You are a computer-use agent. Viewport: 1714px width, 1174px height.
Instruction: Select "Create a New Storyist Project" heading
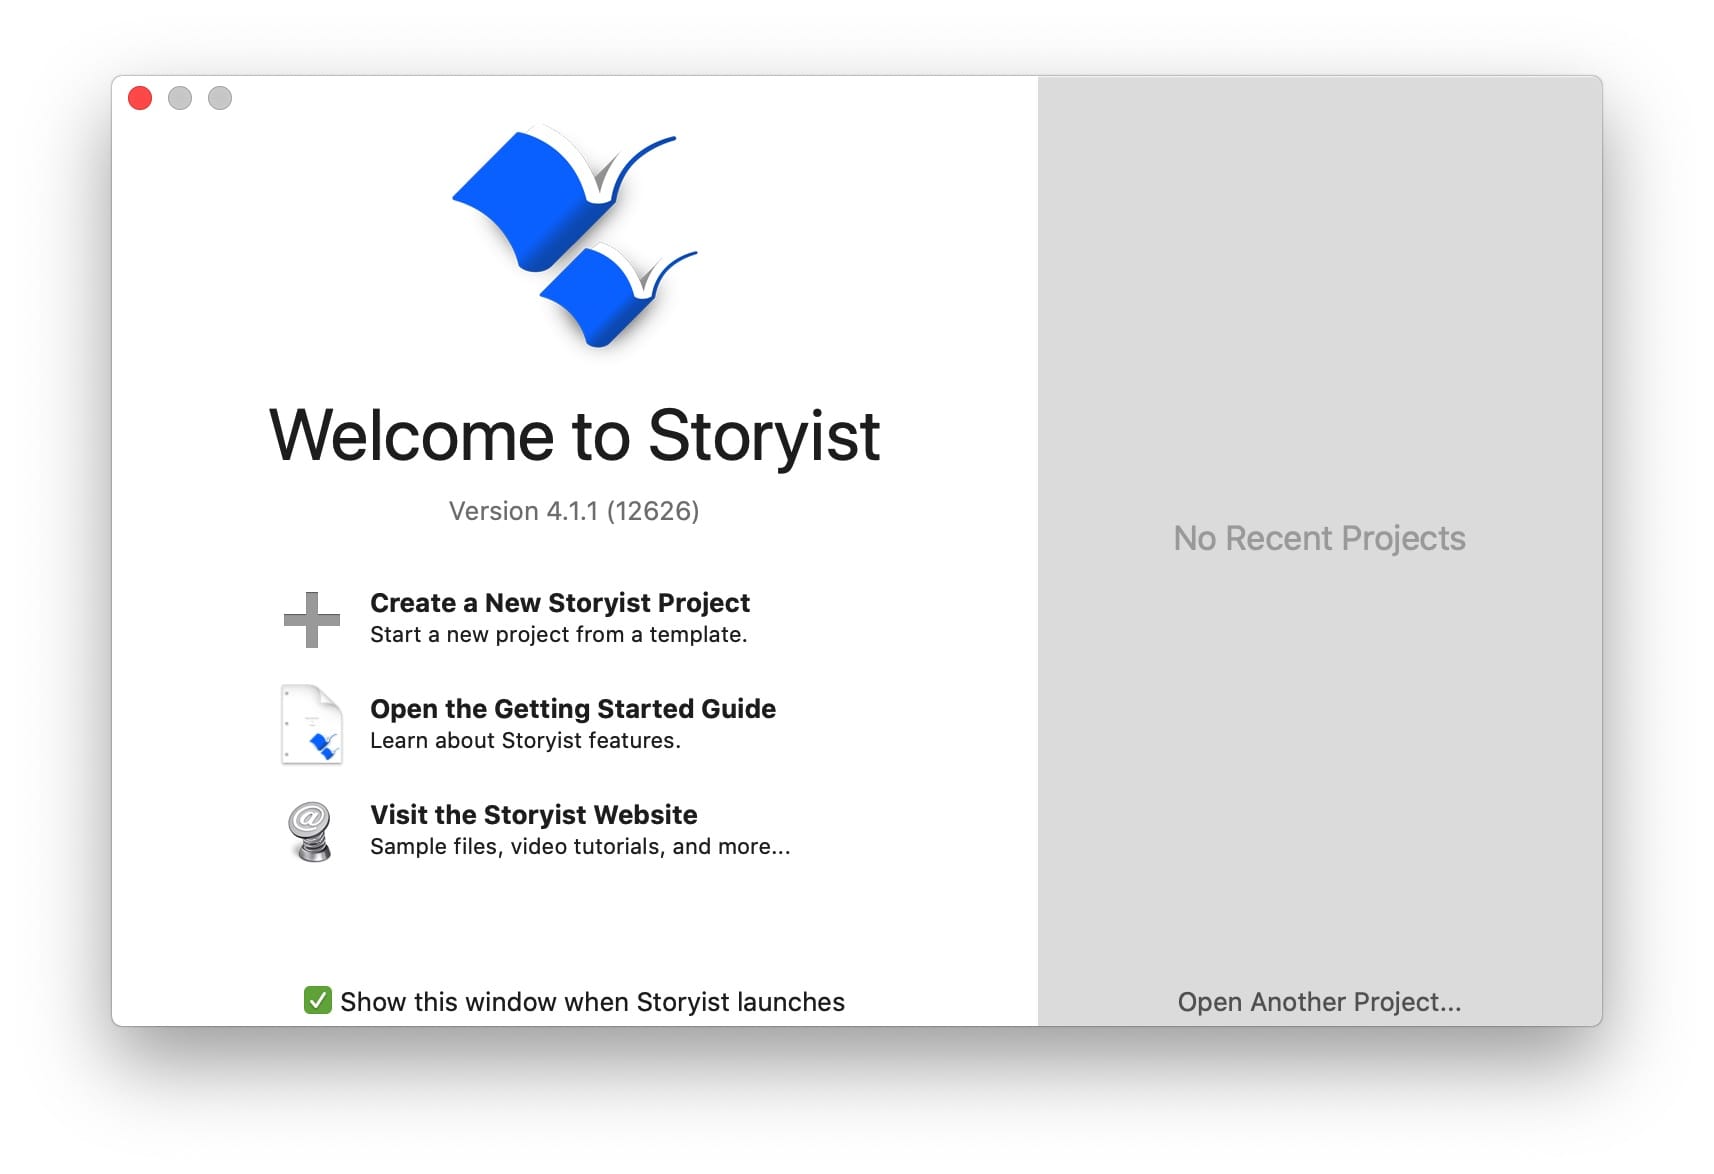559,603
